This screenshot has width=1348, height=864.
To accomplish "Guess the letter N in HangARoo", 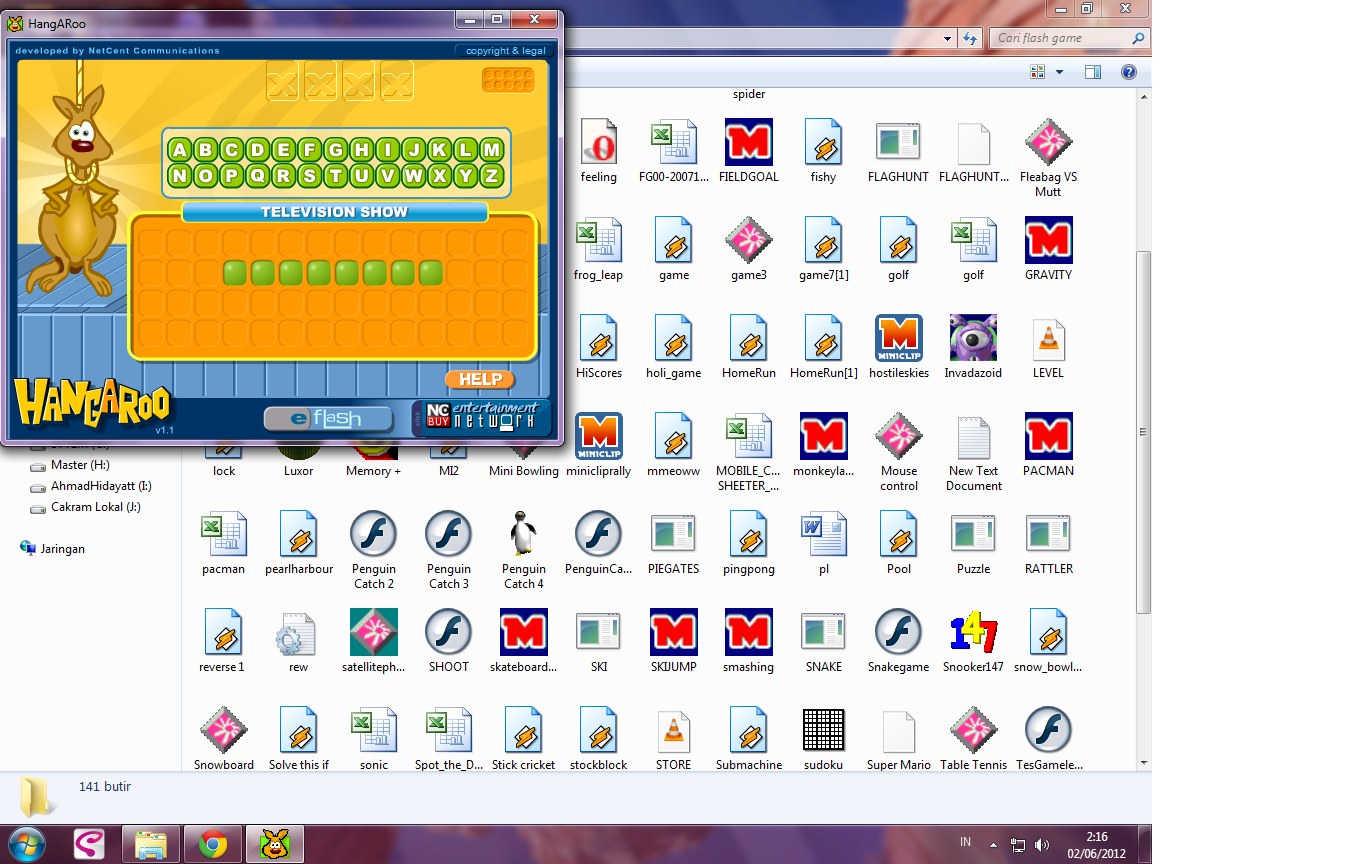I will click(x=180, y=176).
